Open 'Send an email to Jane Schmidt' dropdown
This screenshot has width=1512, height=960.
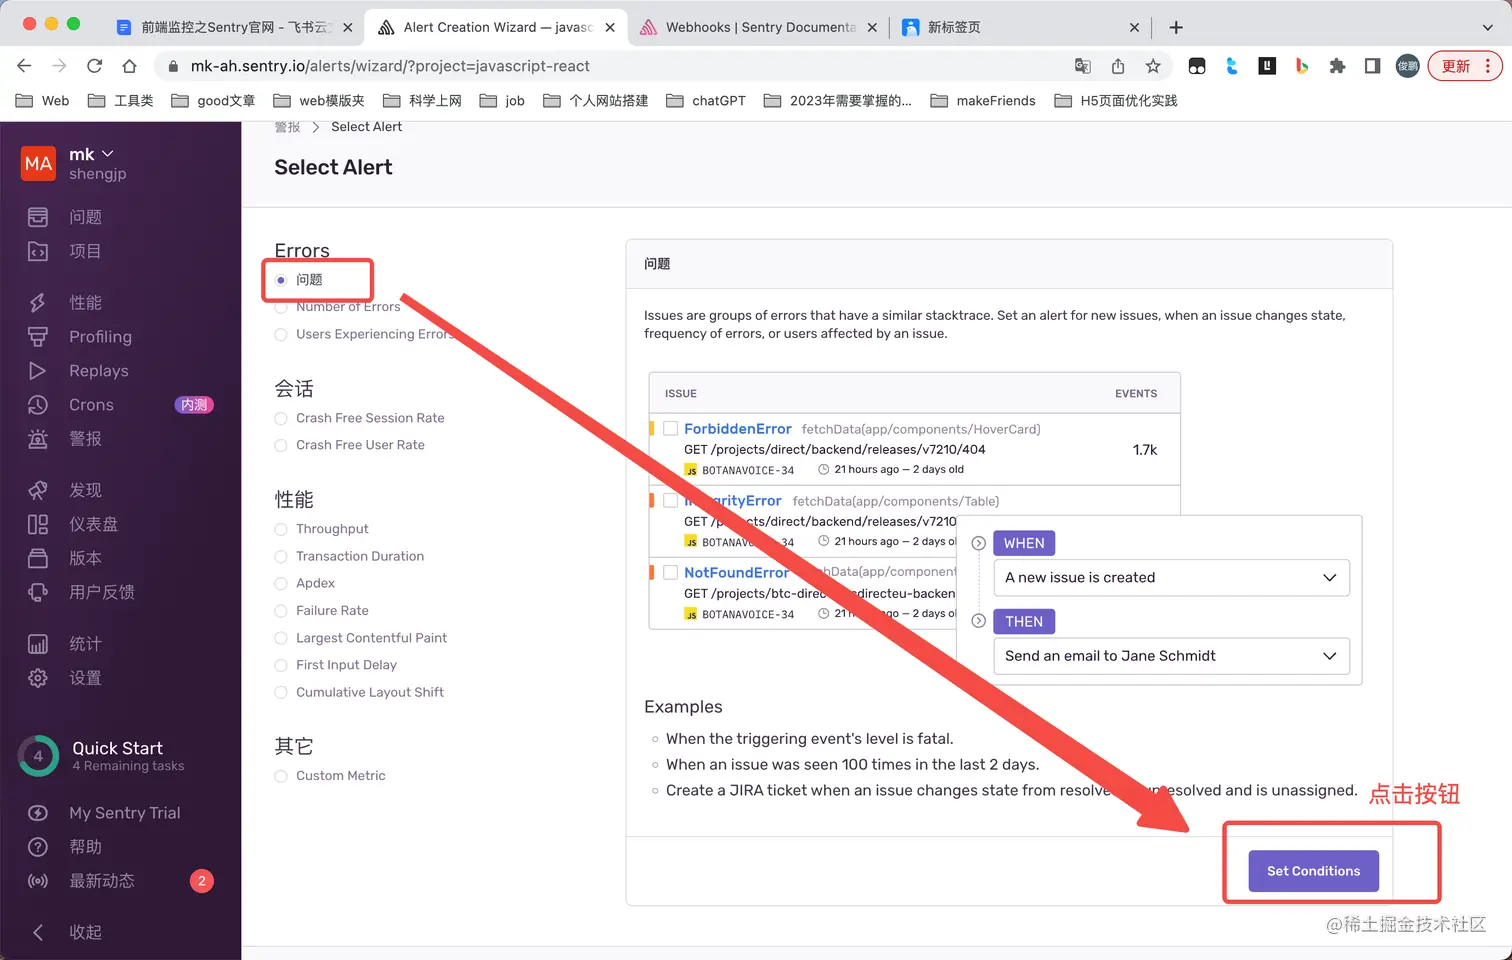1171,656
